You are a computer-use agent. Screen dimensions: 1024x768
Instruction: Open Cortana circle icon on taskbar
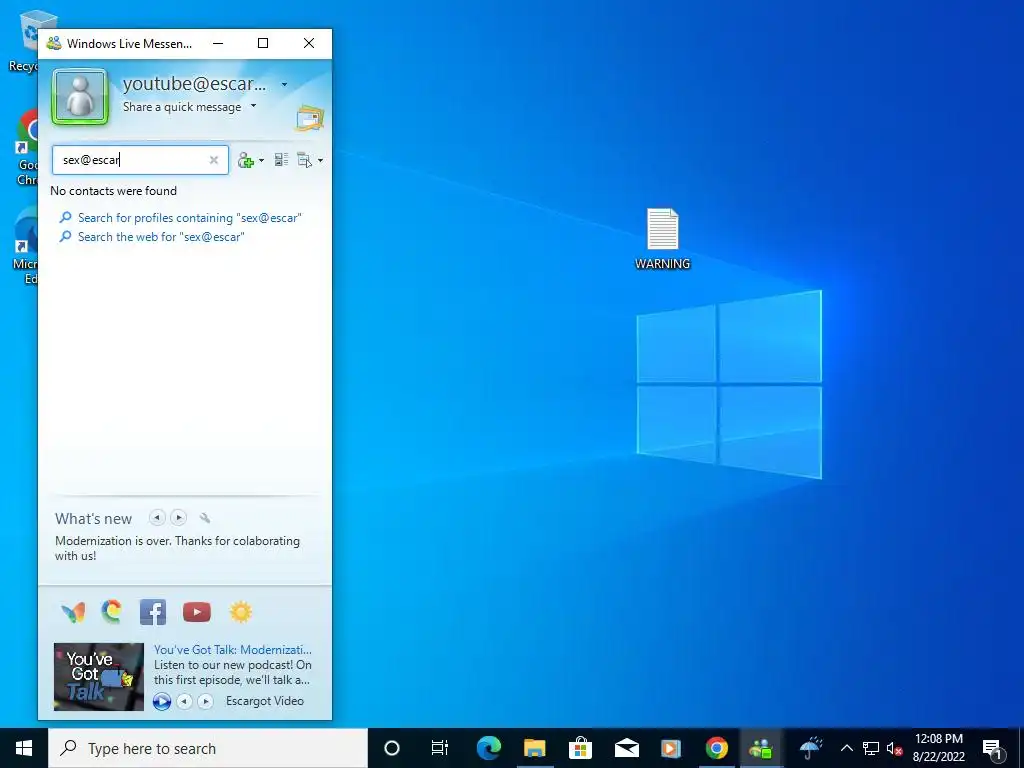pos(392,748)
